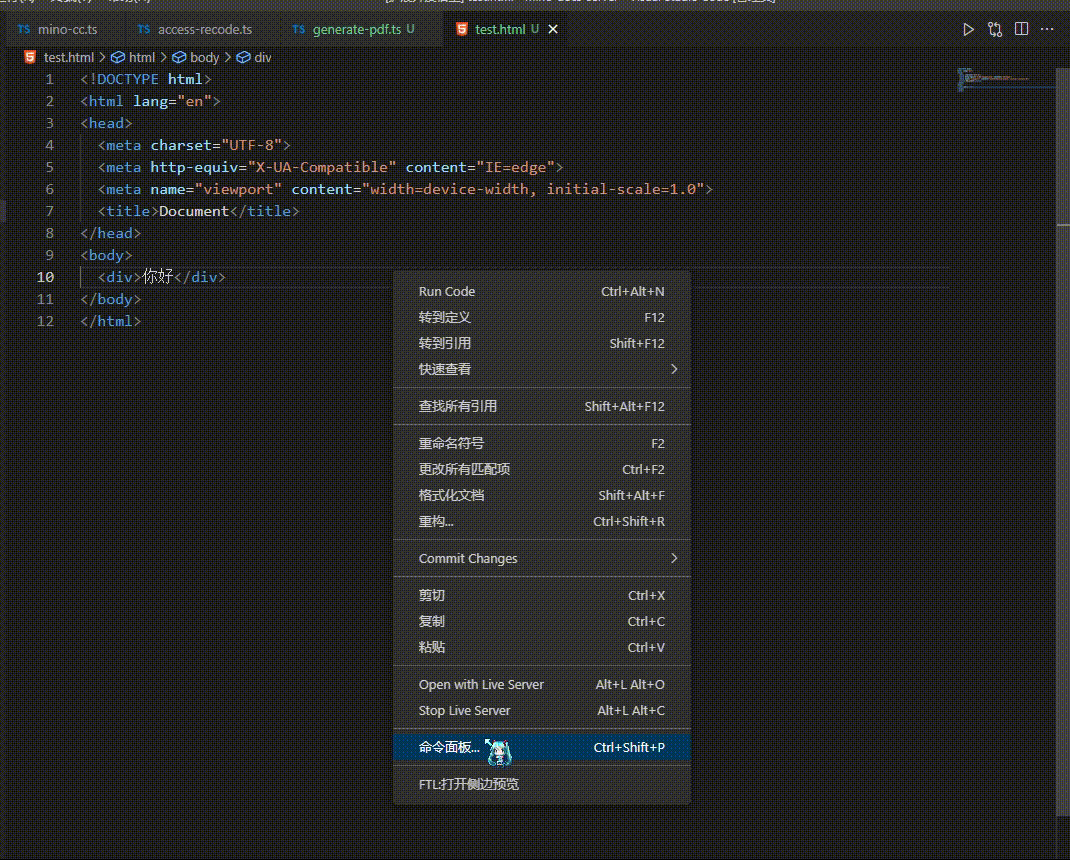Screen dimensions: 1070x860
Task: Click the HTML5 icon in the breadcrumb bar
Action: [29, 57]
